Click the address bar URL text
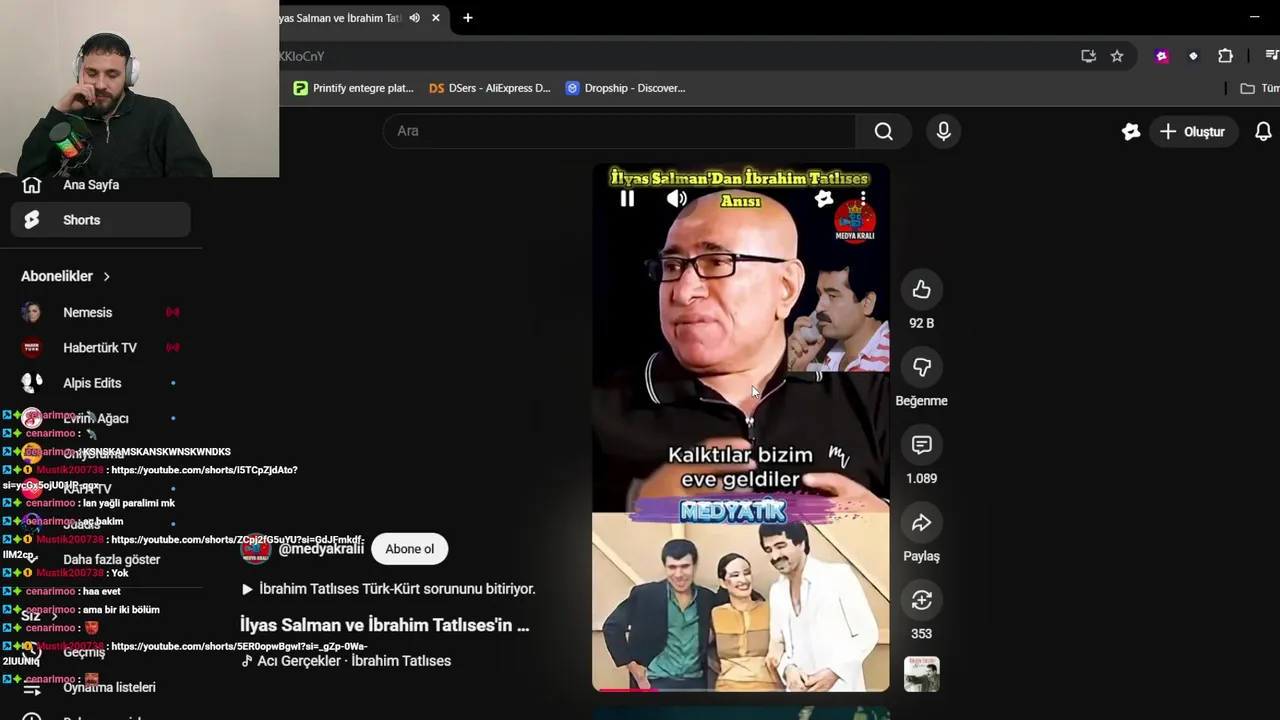The height and width of the screenshot is (720, 1280). pos(302,56)
